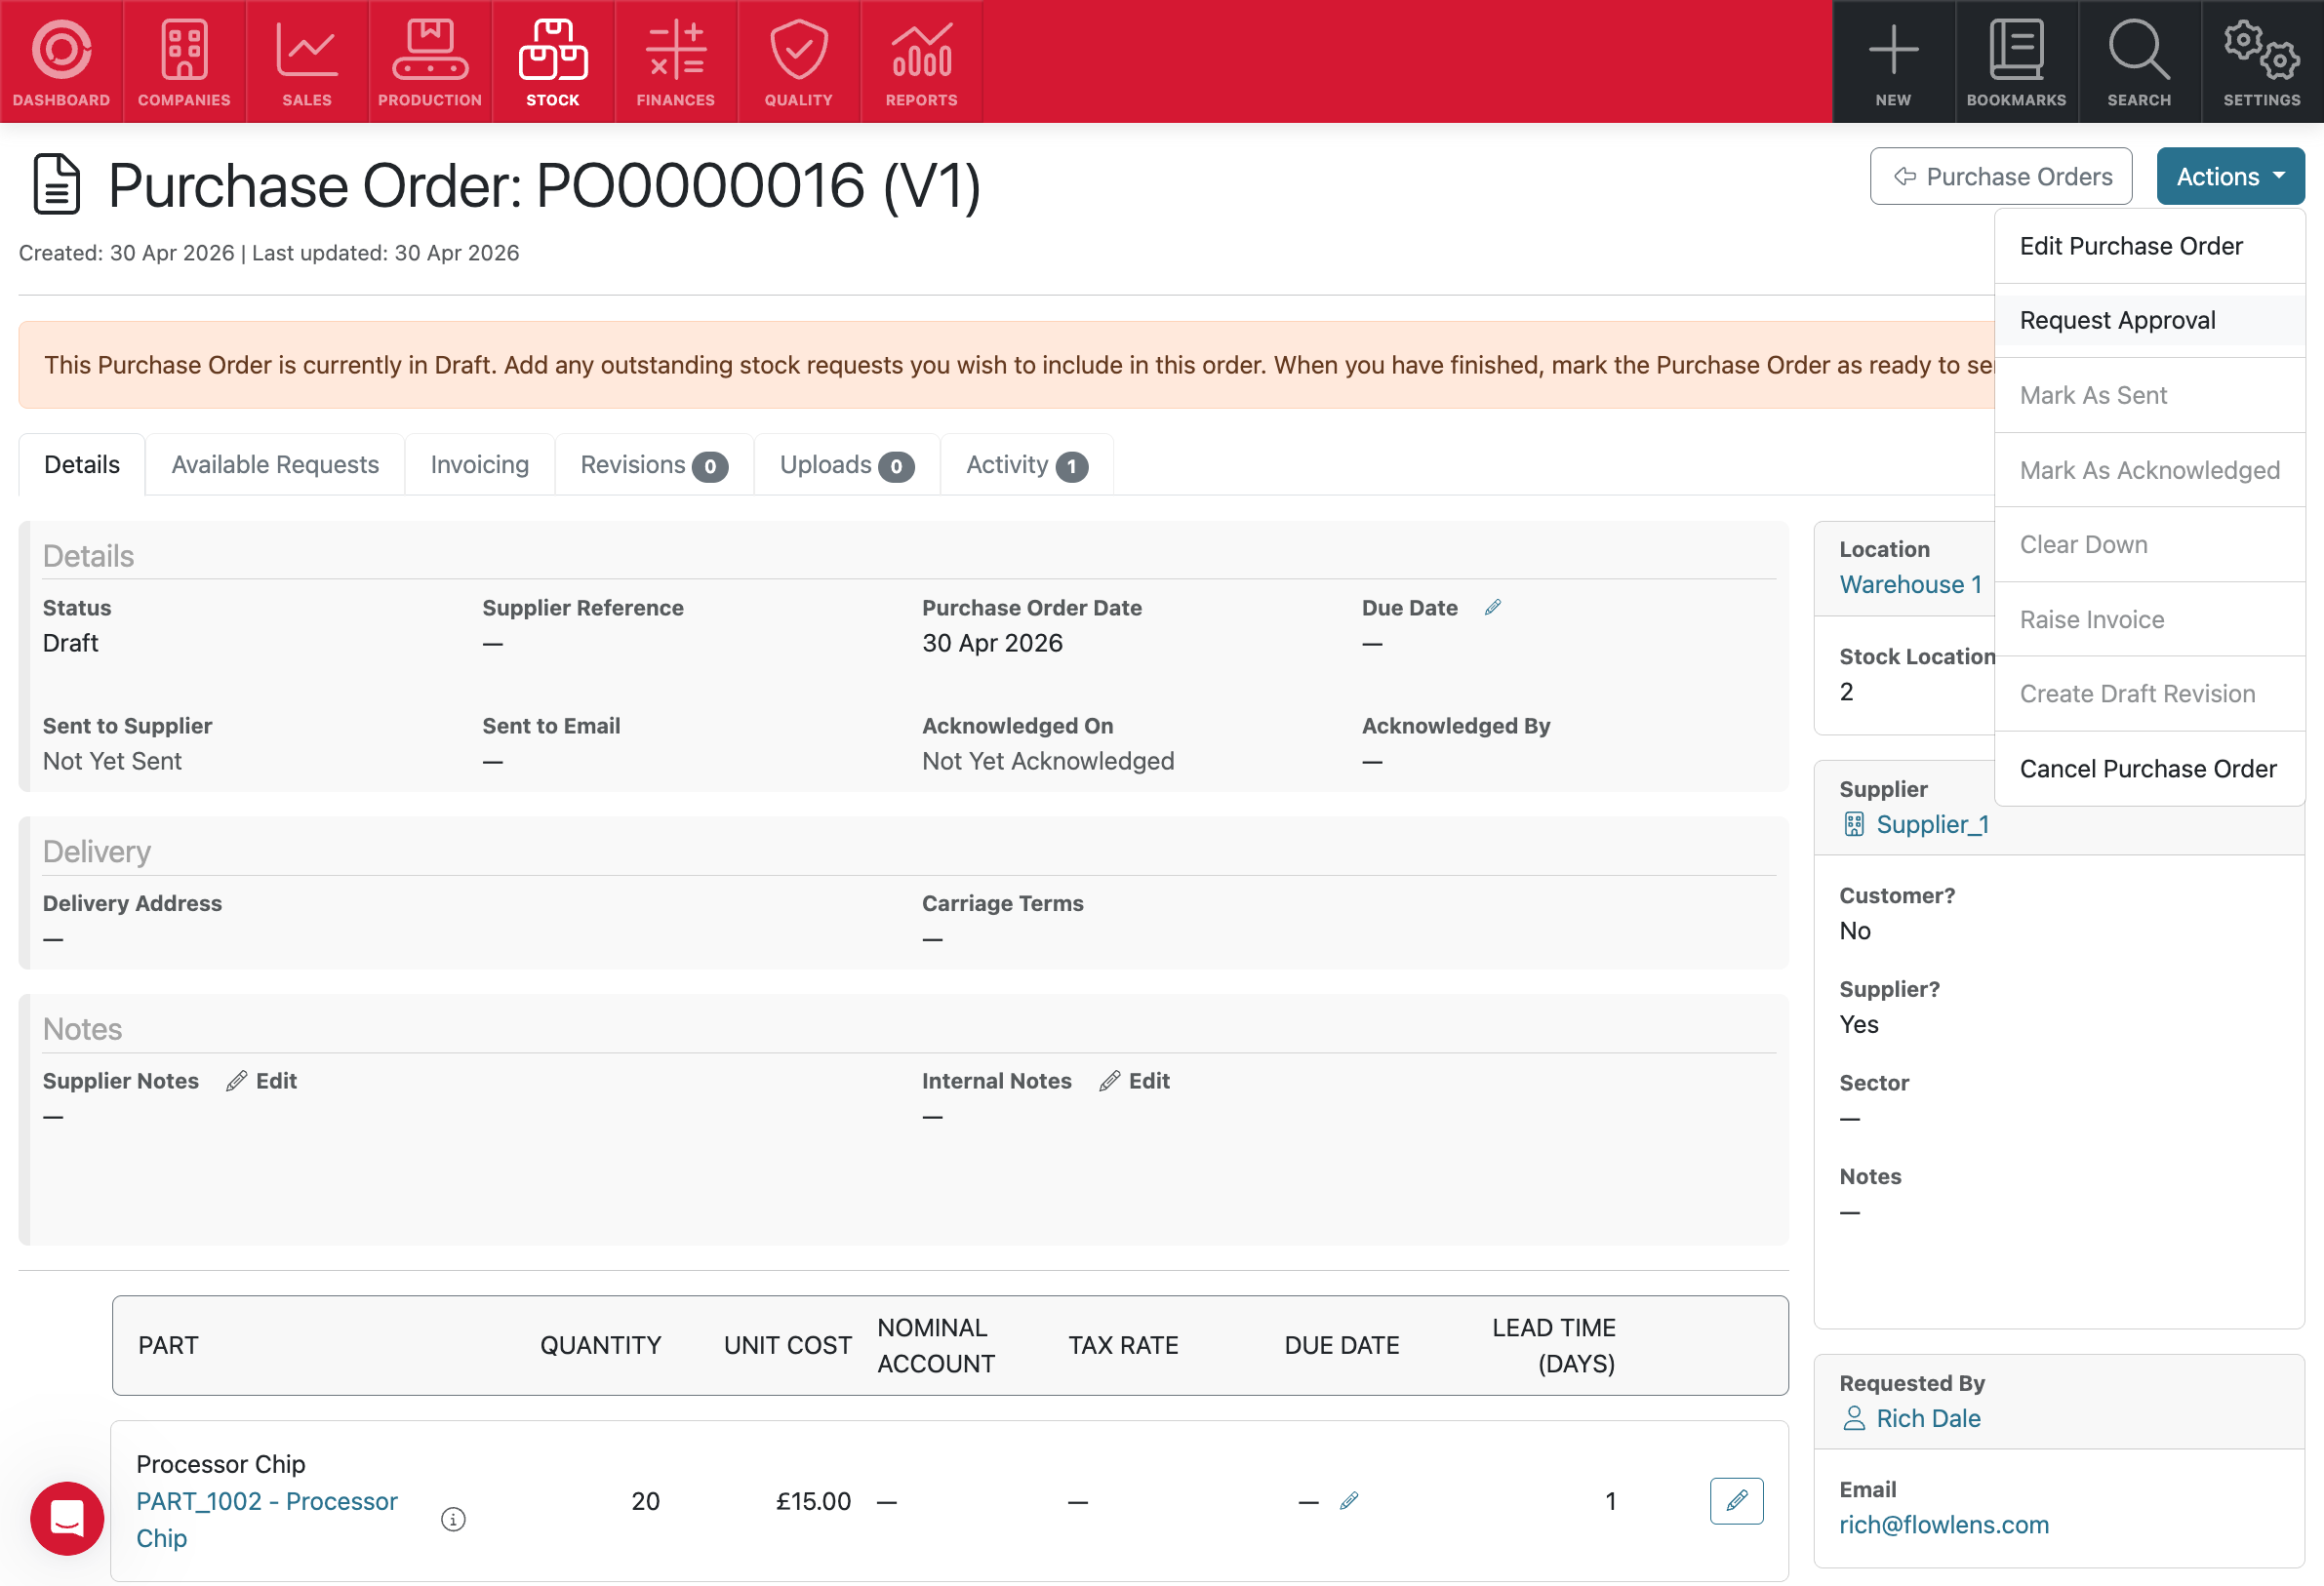
Task: Toggle the Actions dropdown button
Action: coord(2230,176)
